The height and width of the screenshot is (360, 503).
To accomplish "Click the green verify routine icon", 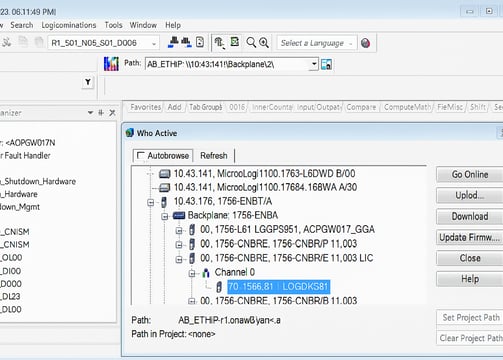I will pyautogui.click(x=235, y=42).
